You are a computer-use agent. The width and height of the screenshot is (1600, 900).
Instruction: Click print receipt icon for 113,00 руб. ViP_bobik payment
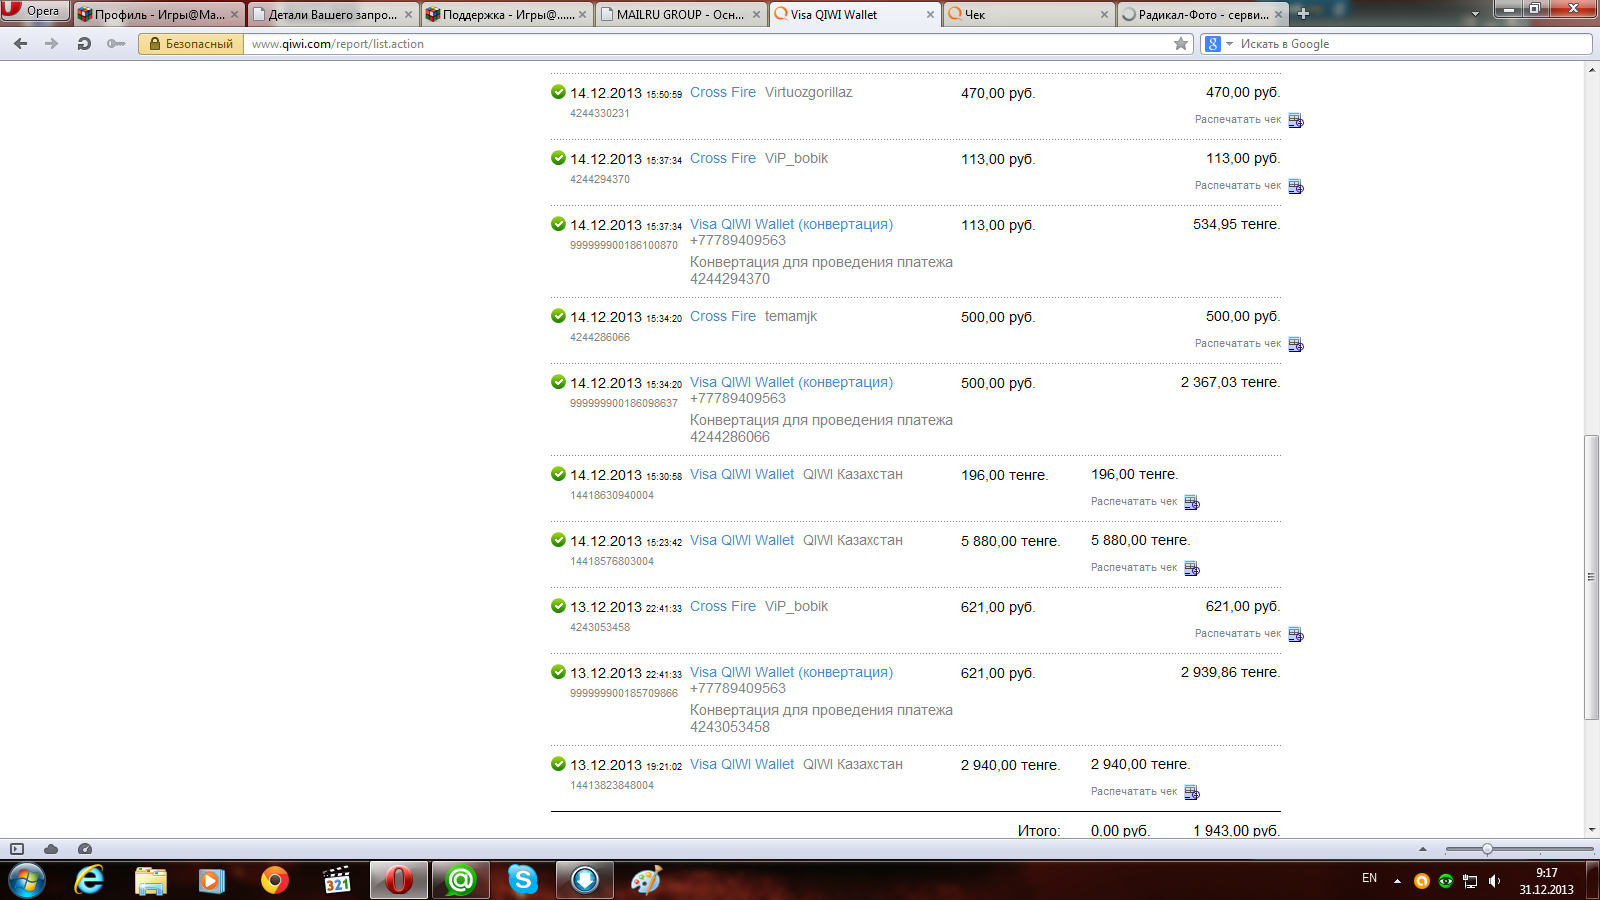coord(1296,186)
